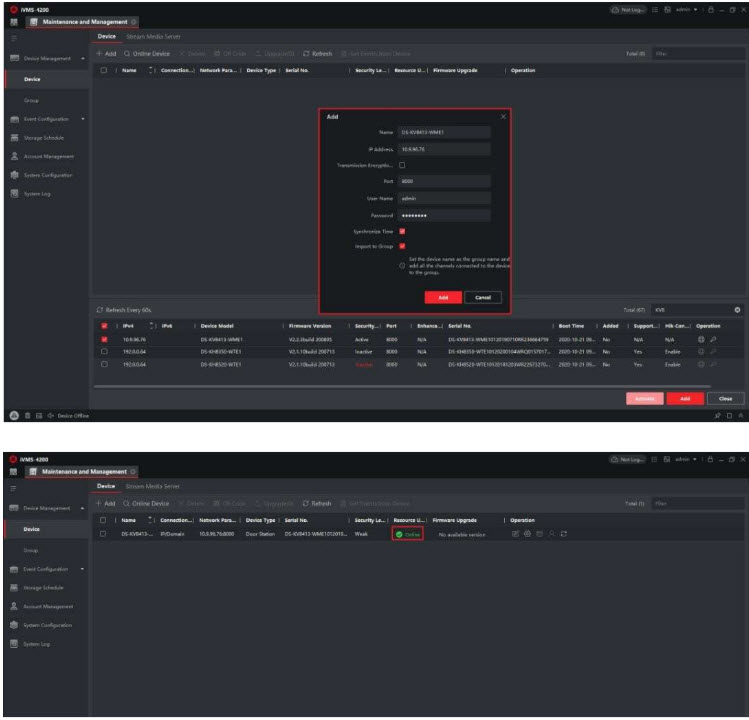Image resolution: width=749 pixels, height=720 pixels.
Task: Click Cancel in the Add dialog
Action: (x=483, y=297)
